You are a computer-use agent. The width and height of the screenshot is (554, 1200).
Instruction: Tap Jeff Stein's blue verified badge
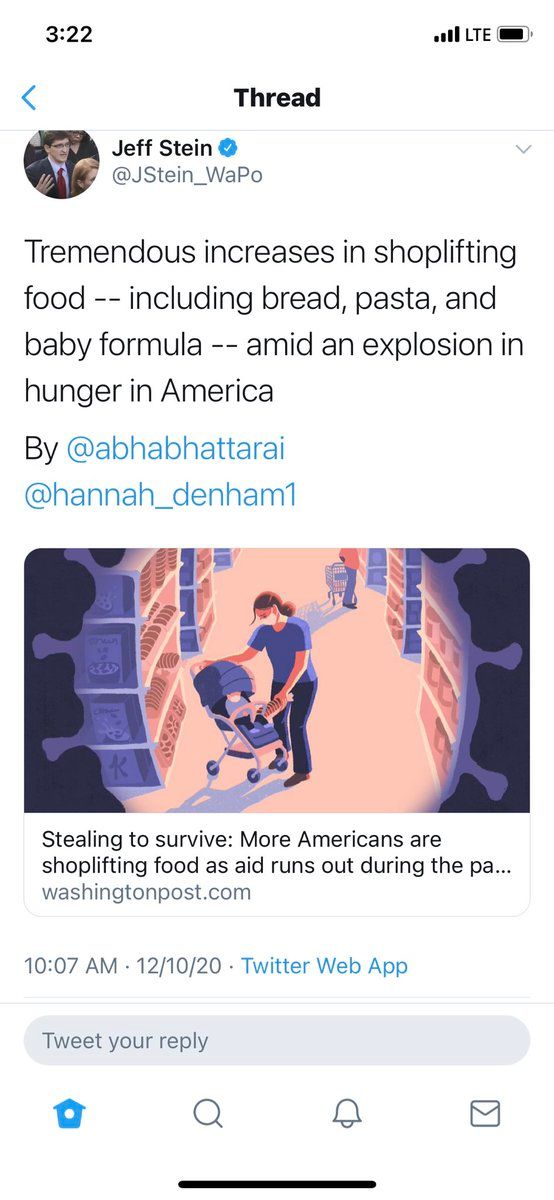click(x=228, y=148)
